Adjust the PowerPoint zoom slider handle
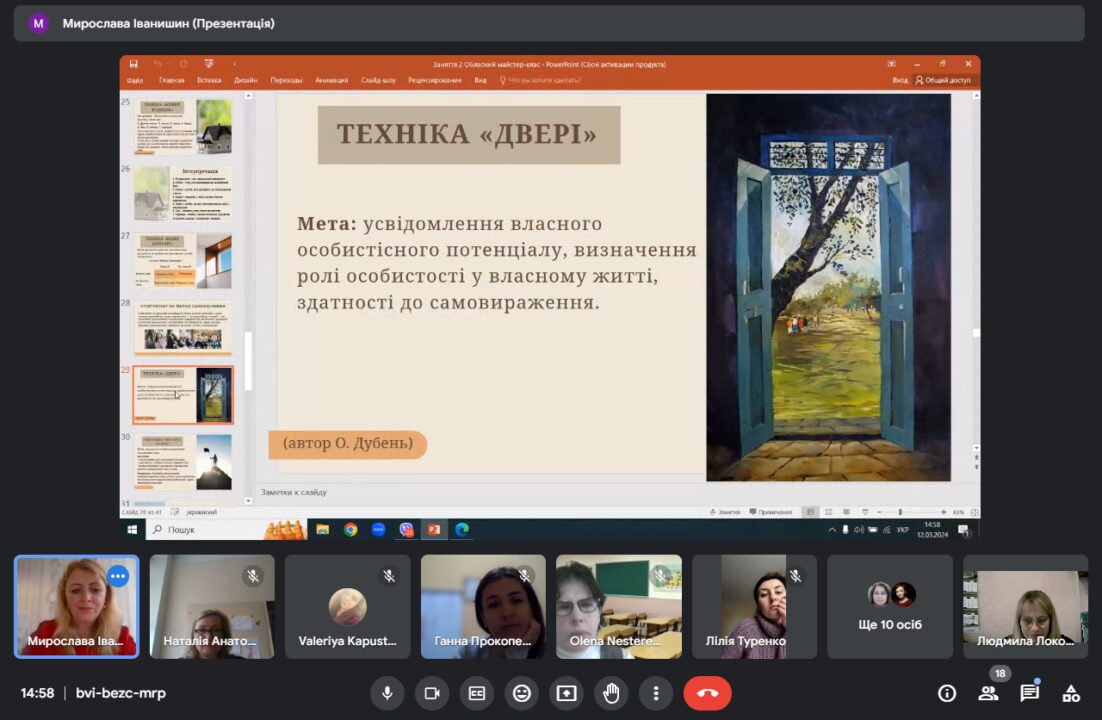 click(x=900, y=512)
